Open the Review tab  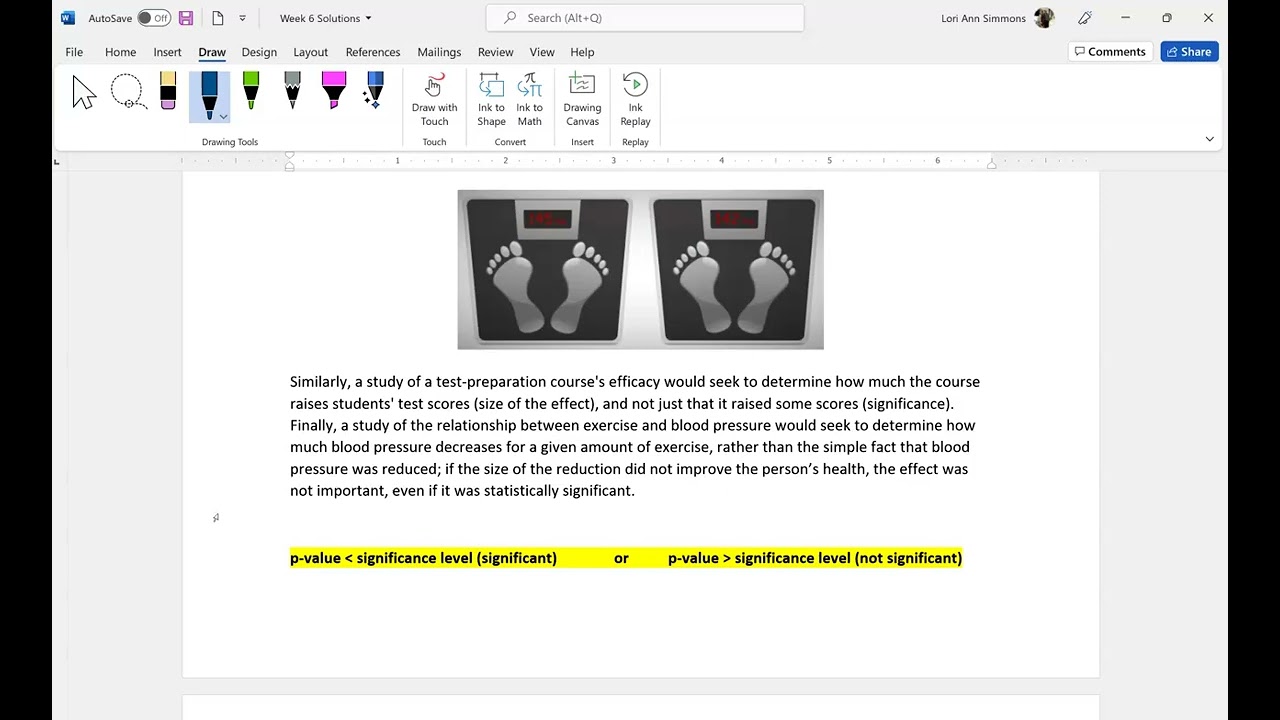(495, 52)
